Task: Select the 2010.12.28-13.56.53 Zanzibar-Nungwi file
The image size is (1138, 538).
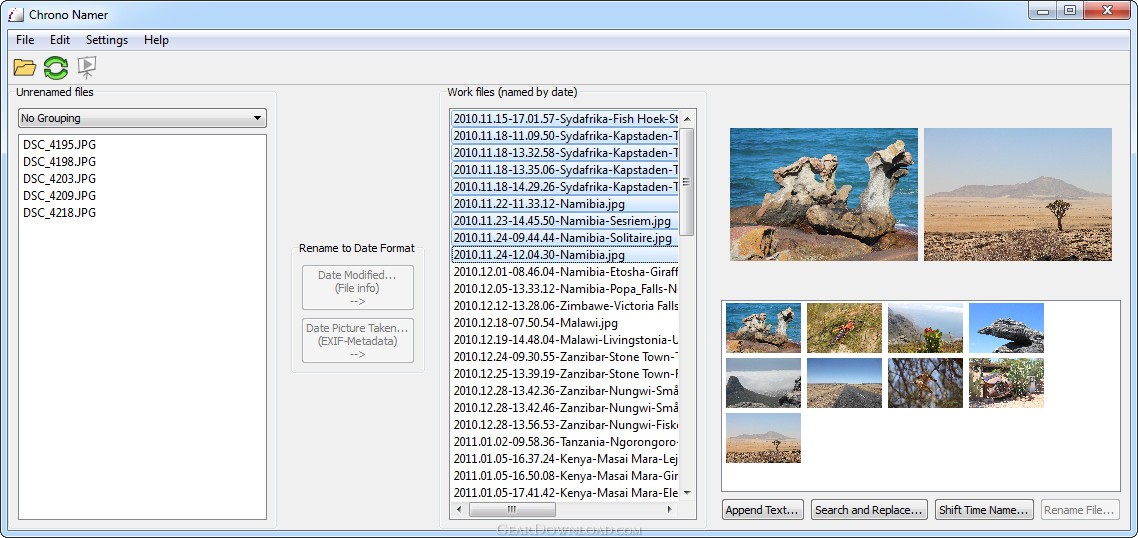Action: [x=565, y=425]
